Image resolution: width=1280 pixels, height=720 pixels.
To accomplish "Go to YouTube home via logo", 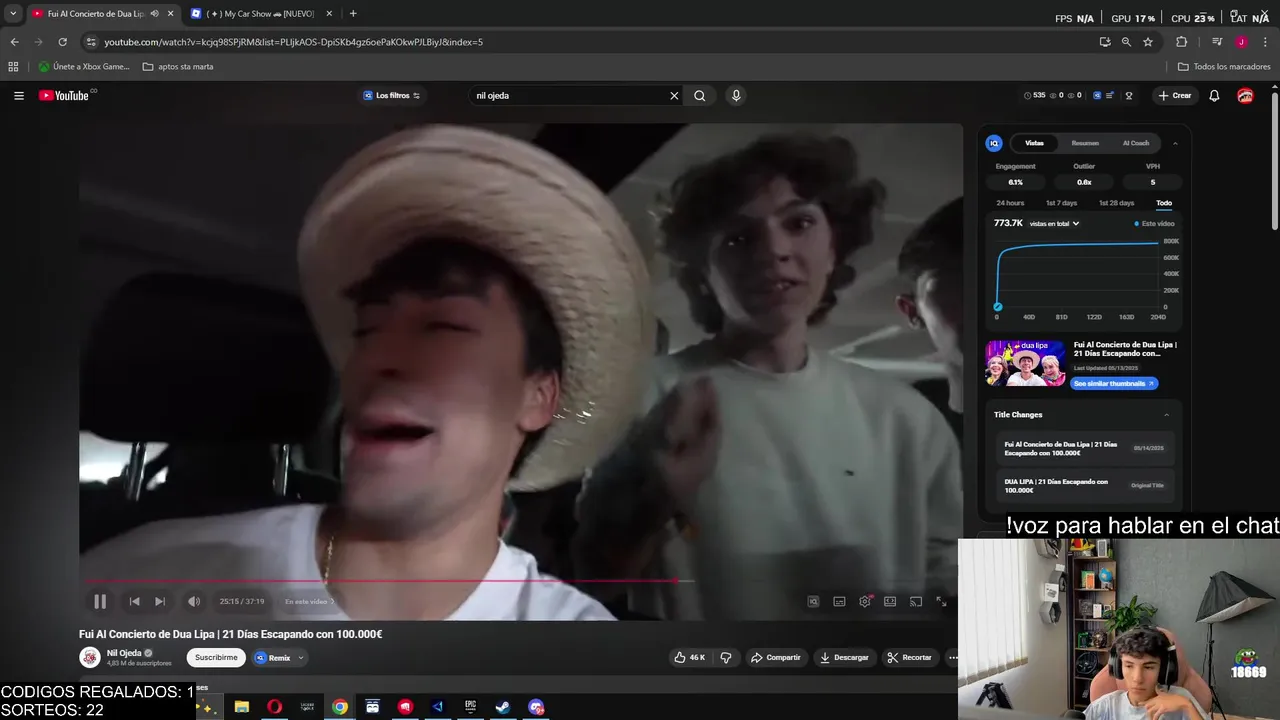I will tap(65, 96).
